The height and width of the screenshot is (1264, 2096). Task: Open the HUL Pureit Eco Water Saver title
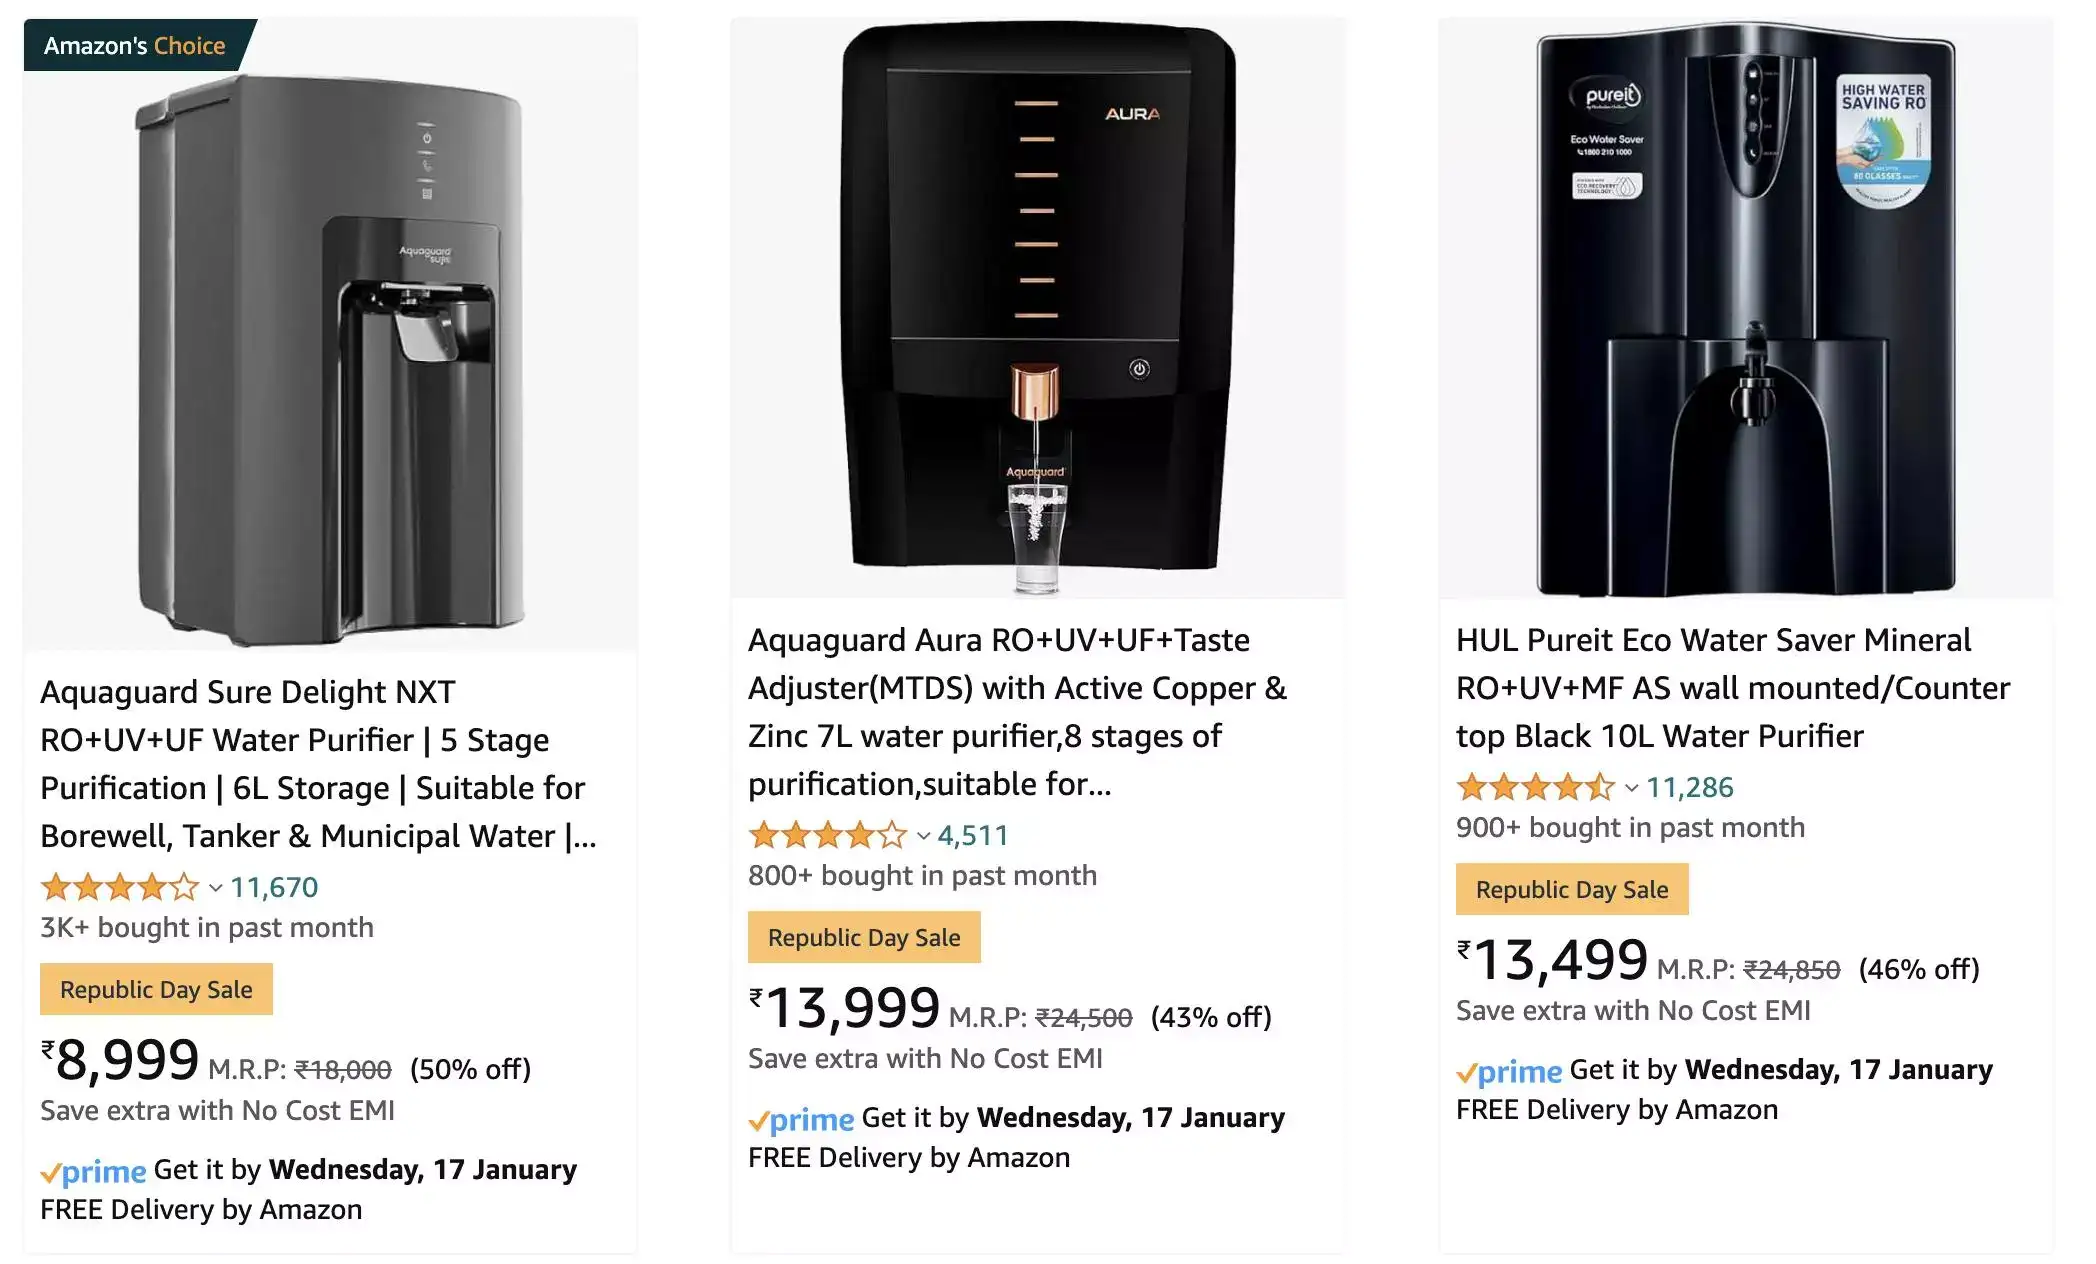1733,687
